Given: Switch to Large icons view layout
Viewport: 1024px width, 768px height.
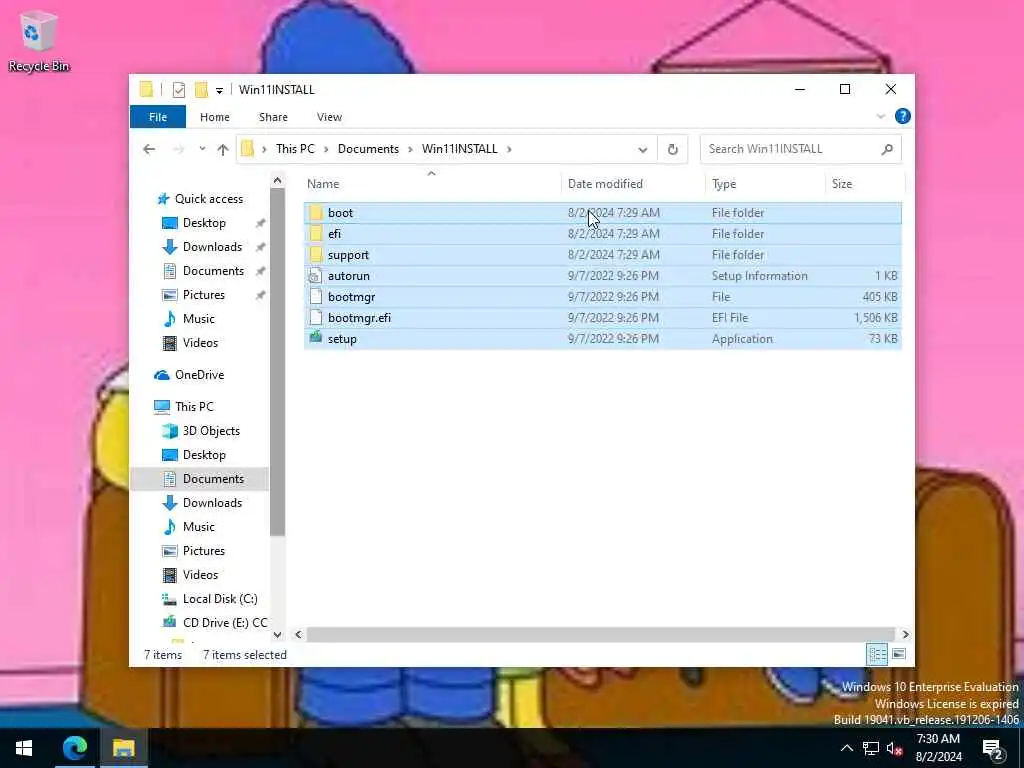Looking at the screenshot, I should [x=899, y=654].
